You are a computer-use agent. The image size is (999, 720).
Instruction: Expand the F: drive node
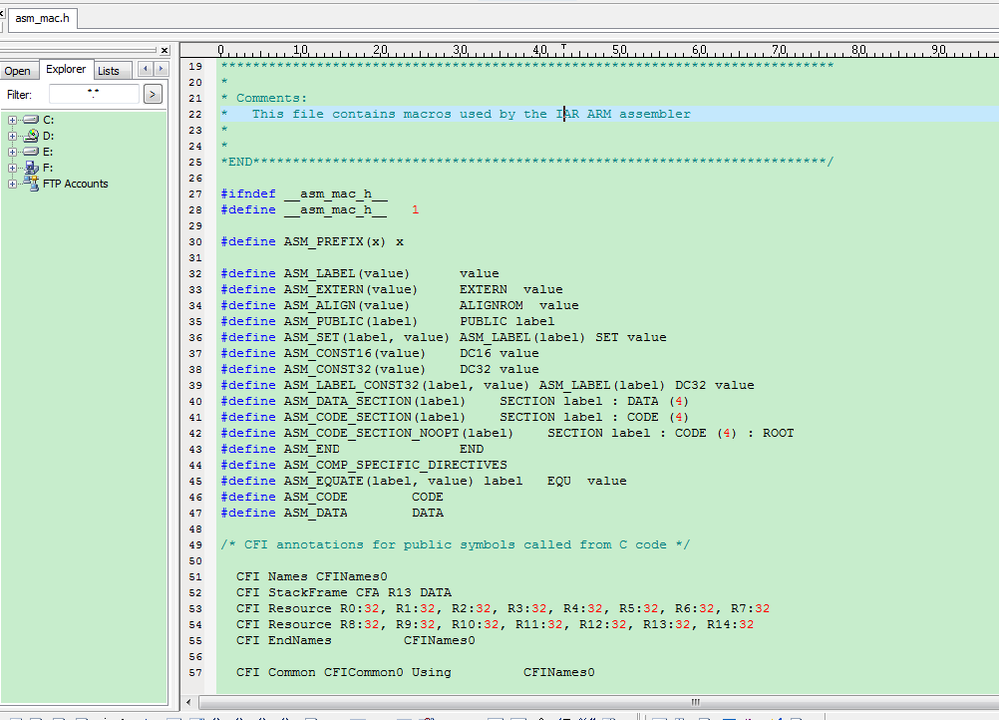[12, 168]
